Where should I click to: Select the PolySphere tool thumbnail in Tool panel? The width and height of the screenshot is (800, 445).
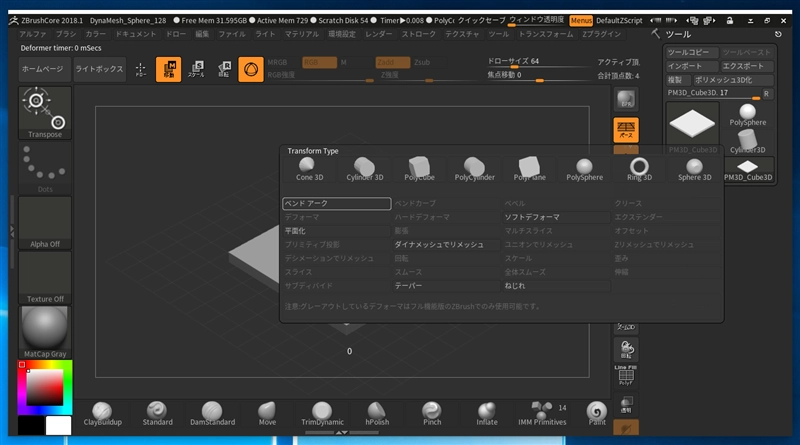747,115
